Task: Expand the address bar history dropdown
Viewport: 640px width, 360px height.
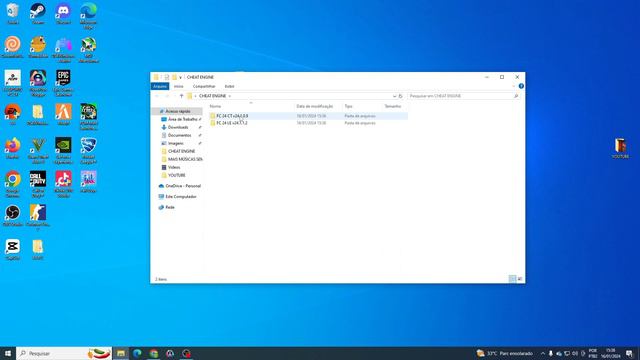Action: click(x=394, y=96)
